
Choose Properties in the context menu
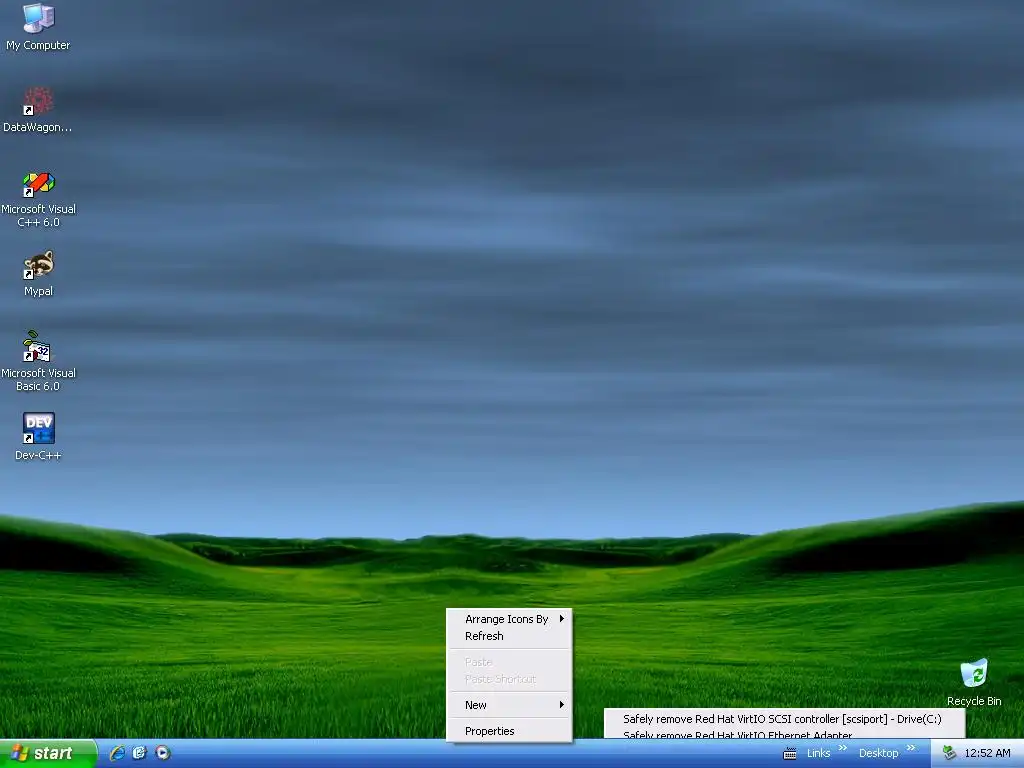(509, 731)
